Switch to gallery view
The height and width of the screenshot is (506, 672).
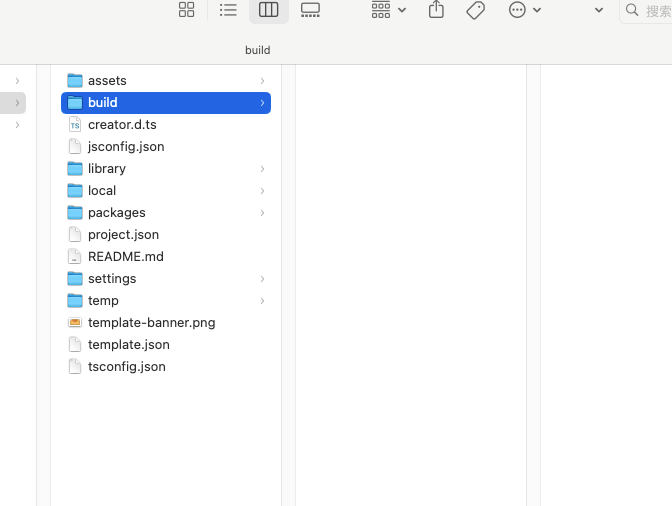(310, 10)
